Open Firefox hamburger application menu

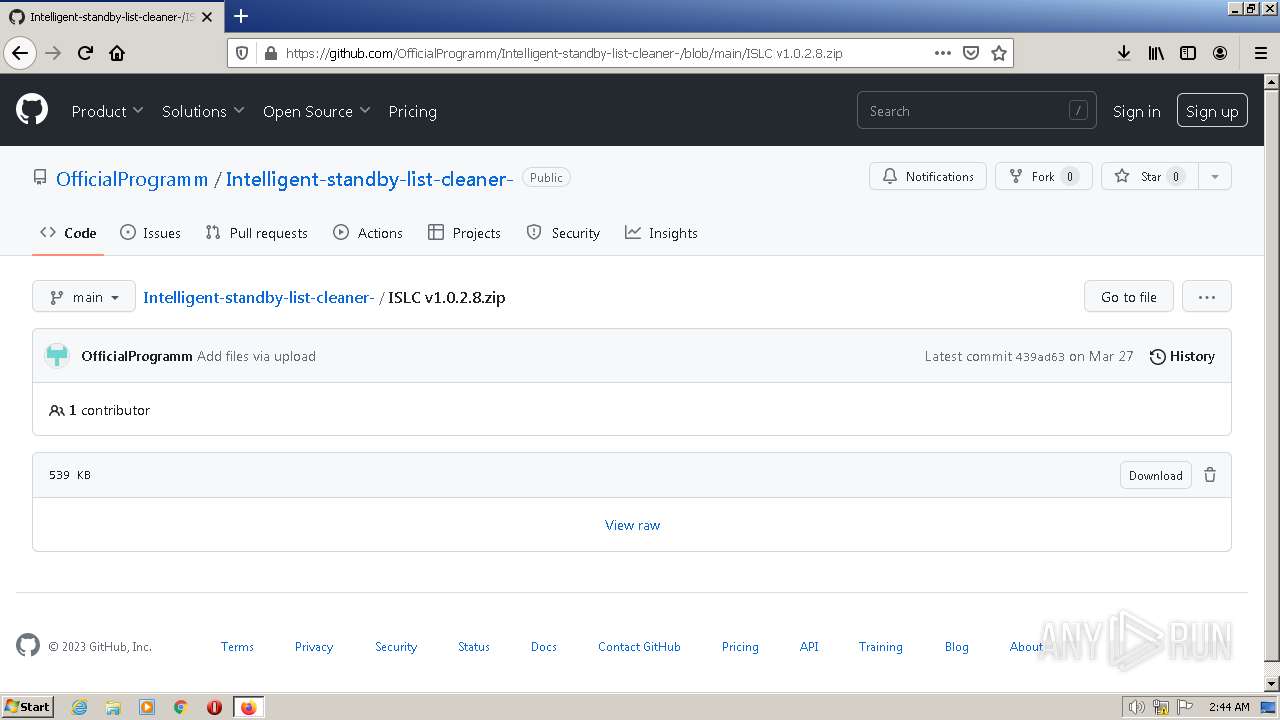(x=1260, y=53)
